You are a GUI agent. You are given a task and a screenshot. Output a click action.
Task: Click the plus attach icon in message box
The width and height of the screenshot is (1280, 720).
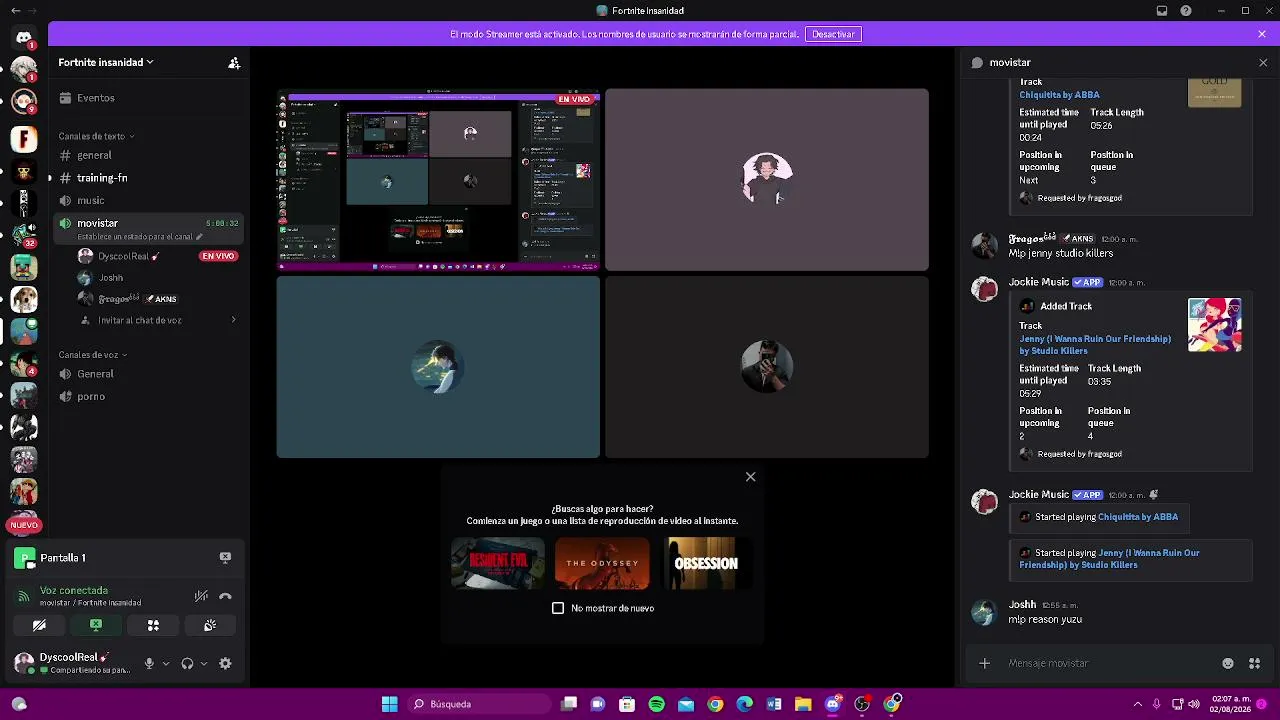(984, 663)
